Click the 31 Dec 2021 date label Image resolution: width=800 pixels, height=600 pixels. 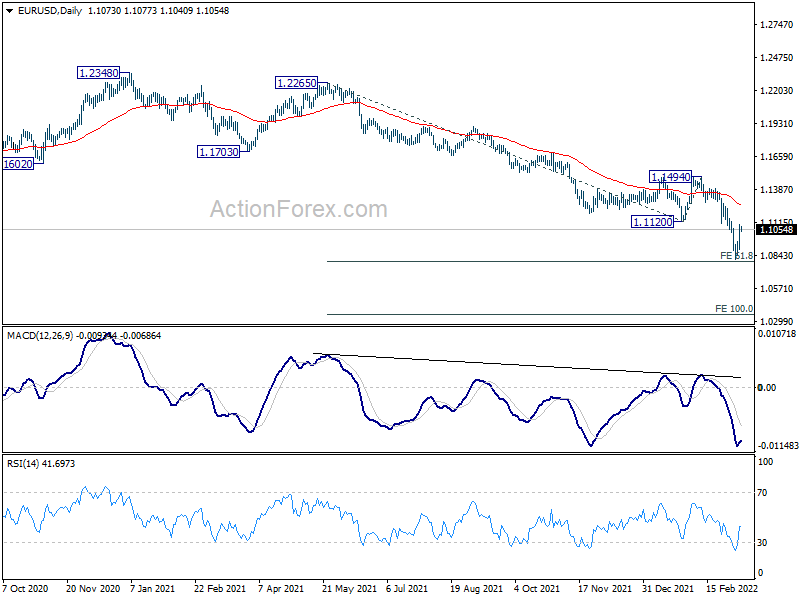[668, 588]
